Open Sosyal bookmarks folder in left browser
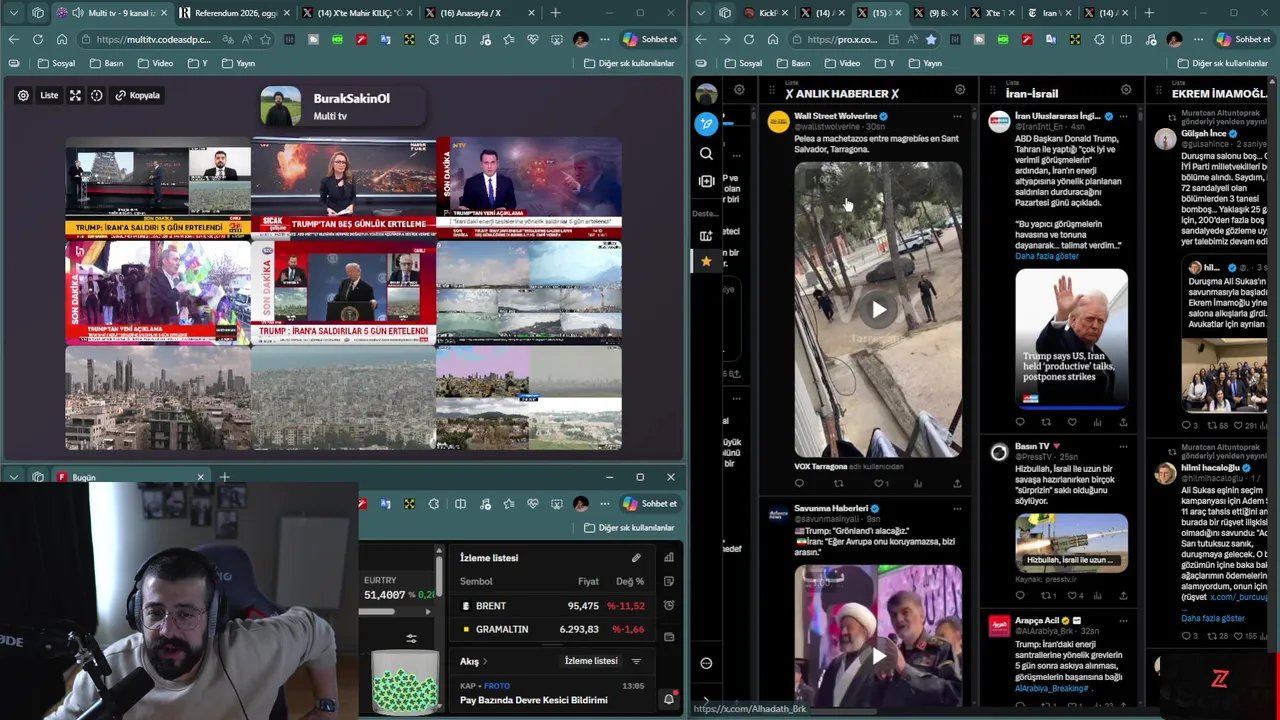 [x=57, y=63]
